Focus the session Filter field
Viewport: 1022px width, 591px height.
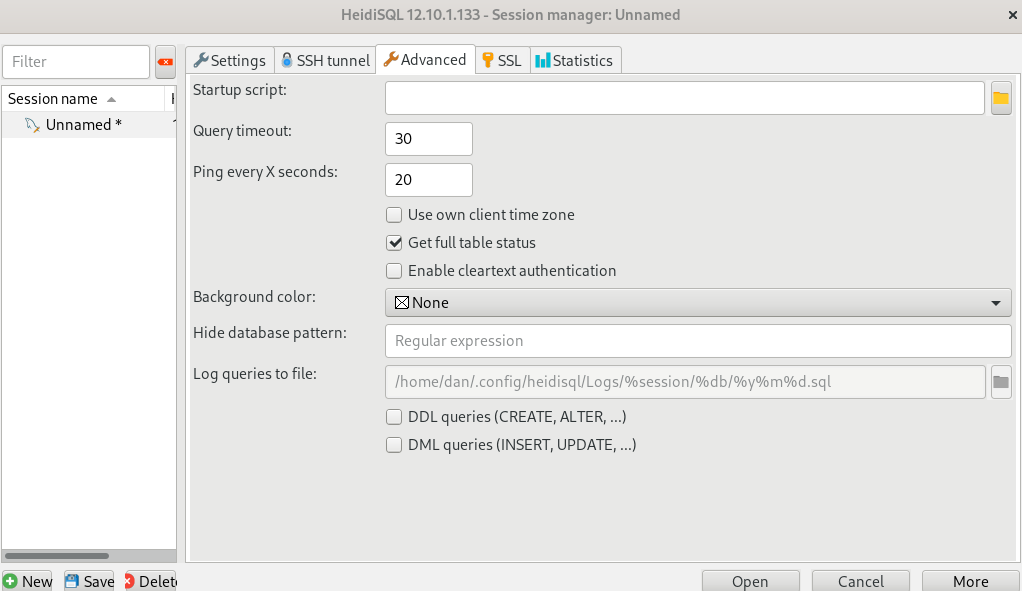tap(76, 62)
